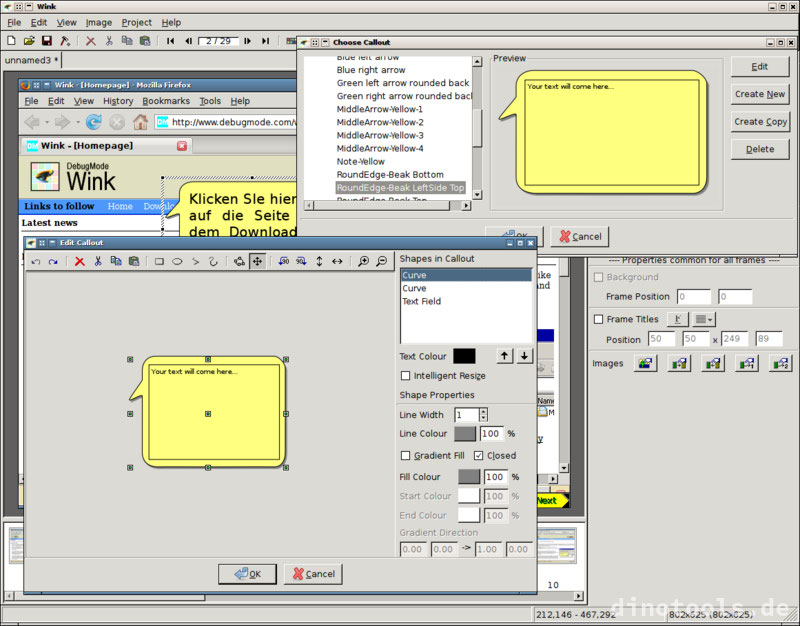Cancel the Edit Callout dialog

click(313, 574)
